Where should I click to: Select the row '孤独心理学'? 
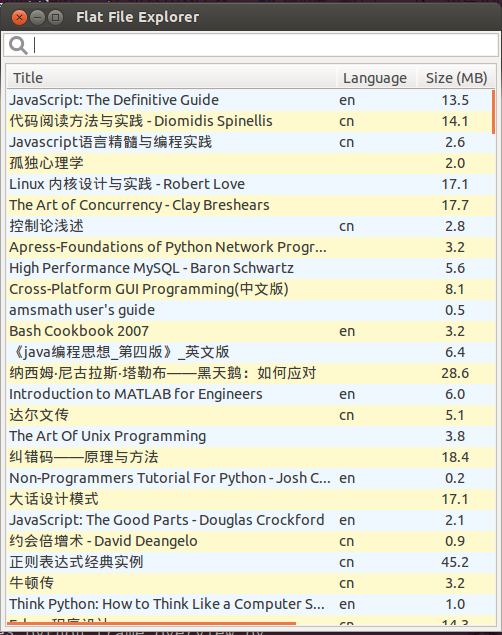(x=251, y=163)
